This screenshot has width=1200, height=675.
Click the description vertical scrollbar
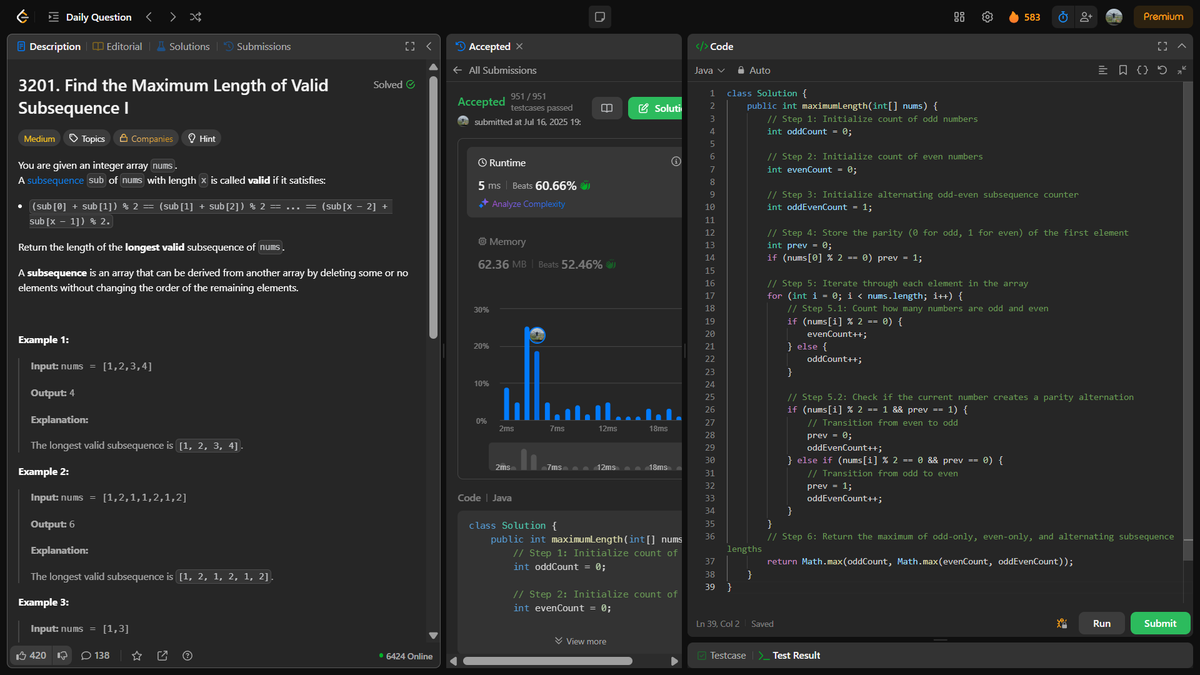coord(433,208)
